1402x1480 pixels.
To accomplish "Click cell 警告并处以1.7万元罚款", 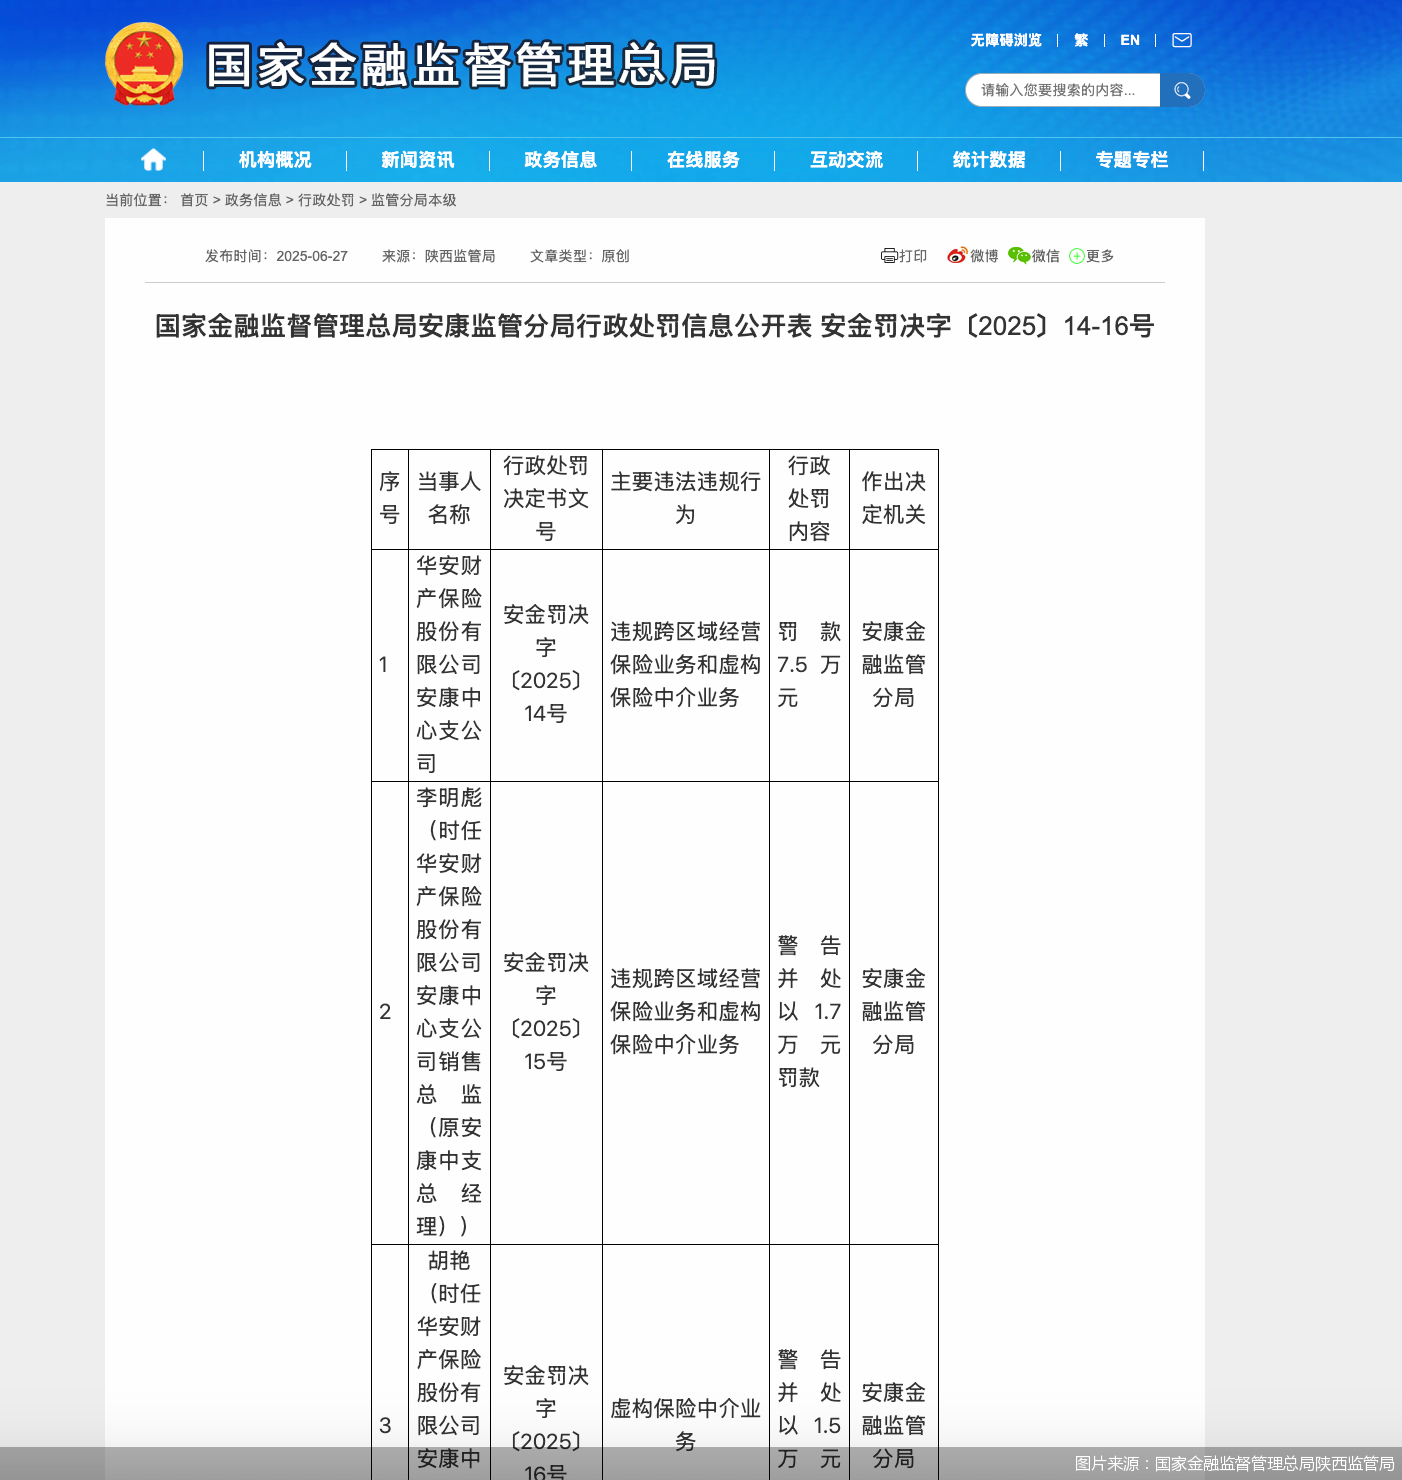I will coord(809,1012).
